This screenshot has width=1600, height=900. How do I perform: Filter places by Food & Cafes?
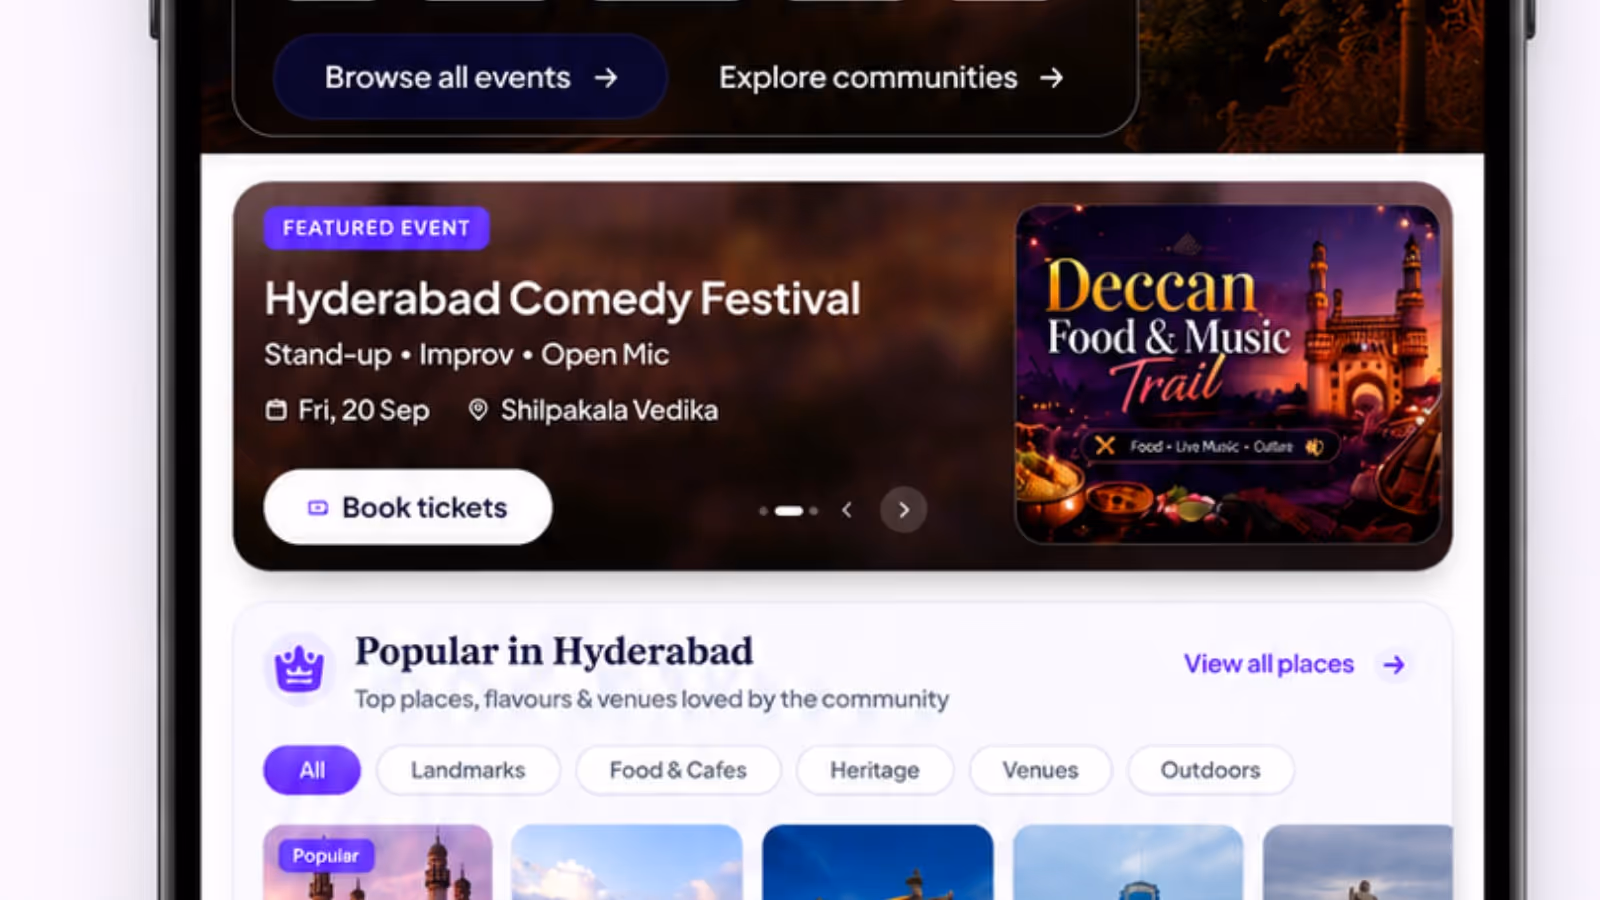678,770
